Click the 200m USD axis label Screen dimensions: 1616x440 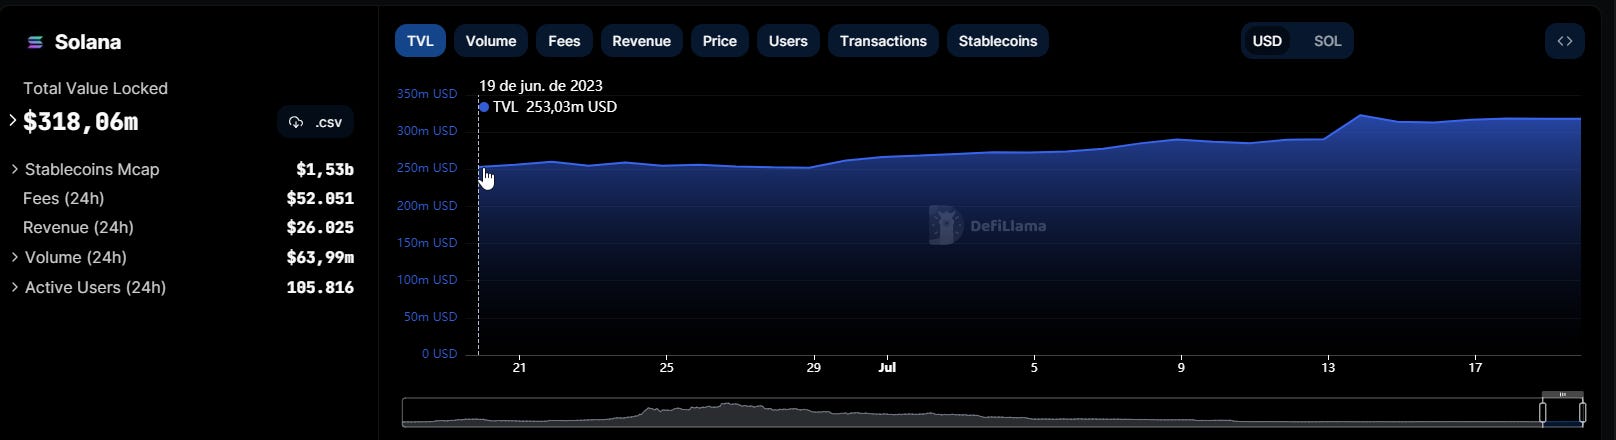pyautogui.click(x=427, y=206)
